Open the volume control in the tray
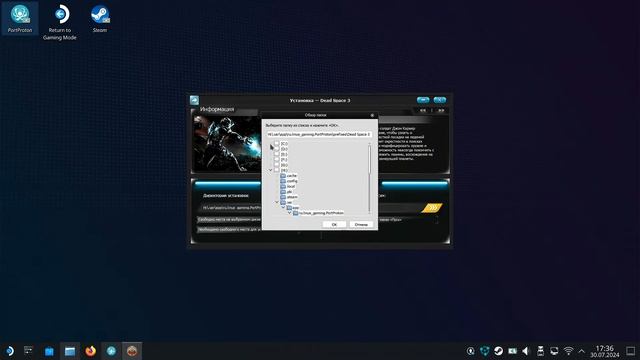 526,351
